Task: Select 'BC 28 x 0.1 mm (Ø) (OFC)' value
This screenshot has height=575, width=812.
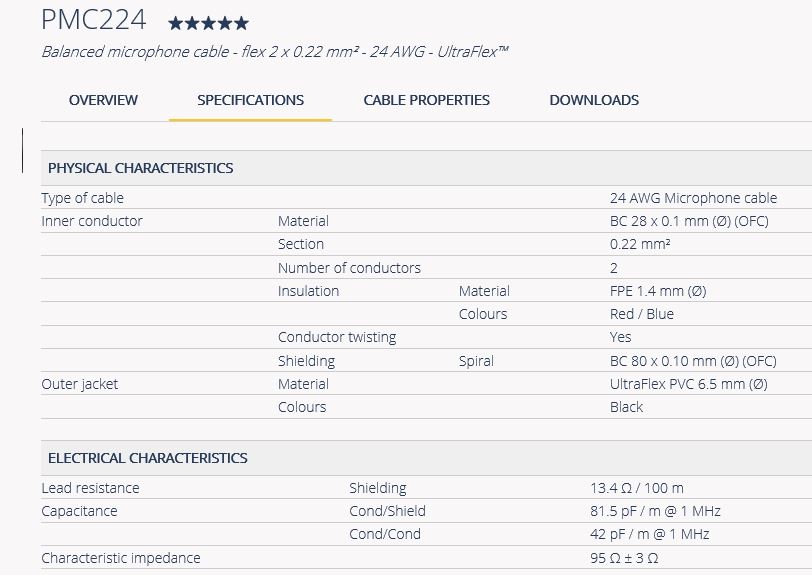Action: coord(689,221)
